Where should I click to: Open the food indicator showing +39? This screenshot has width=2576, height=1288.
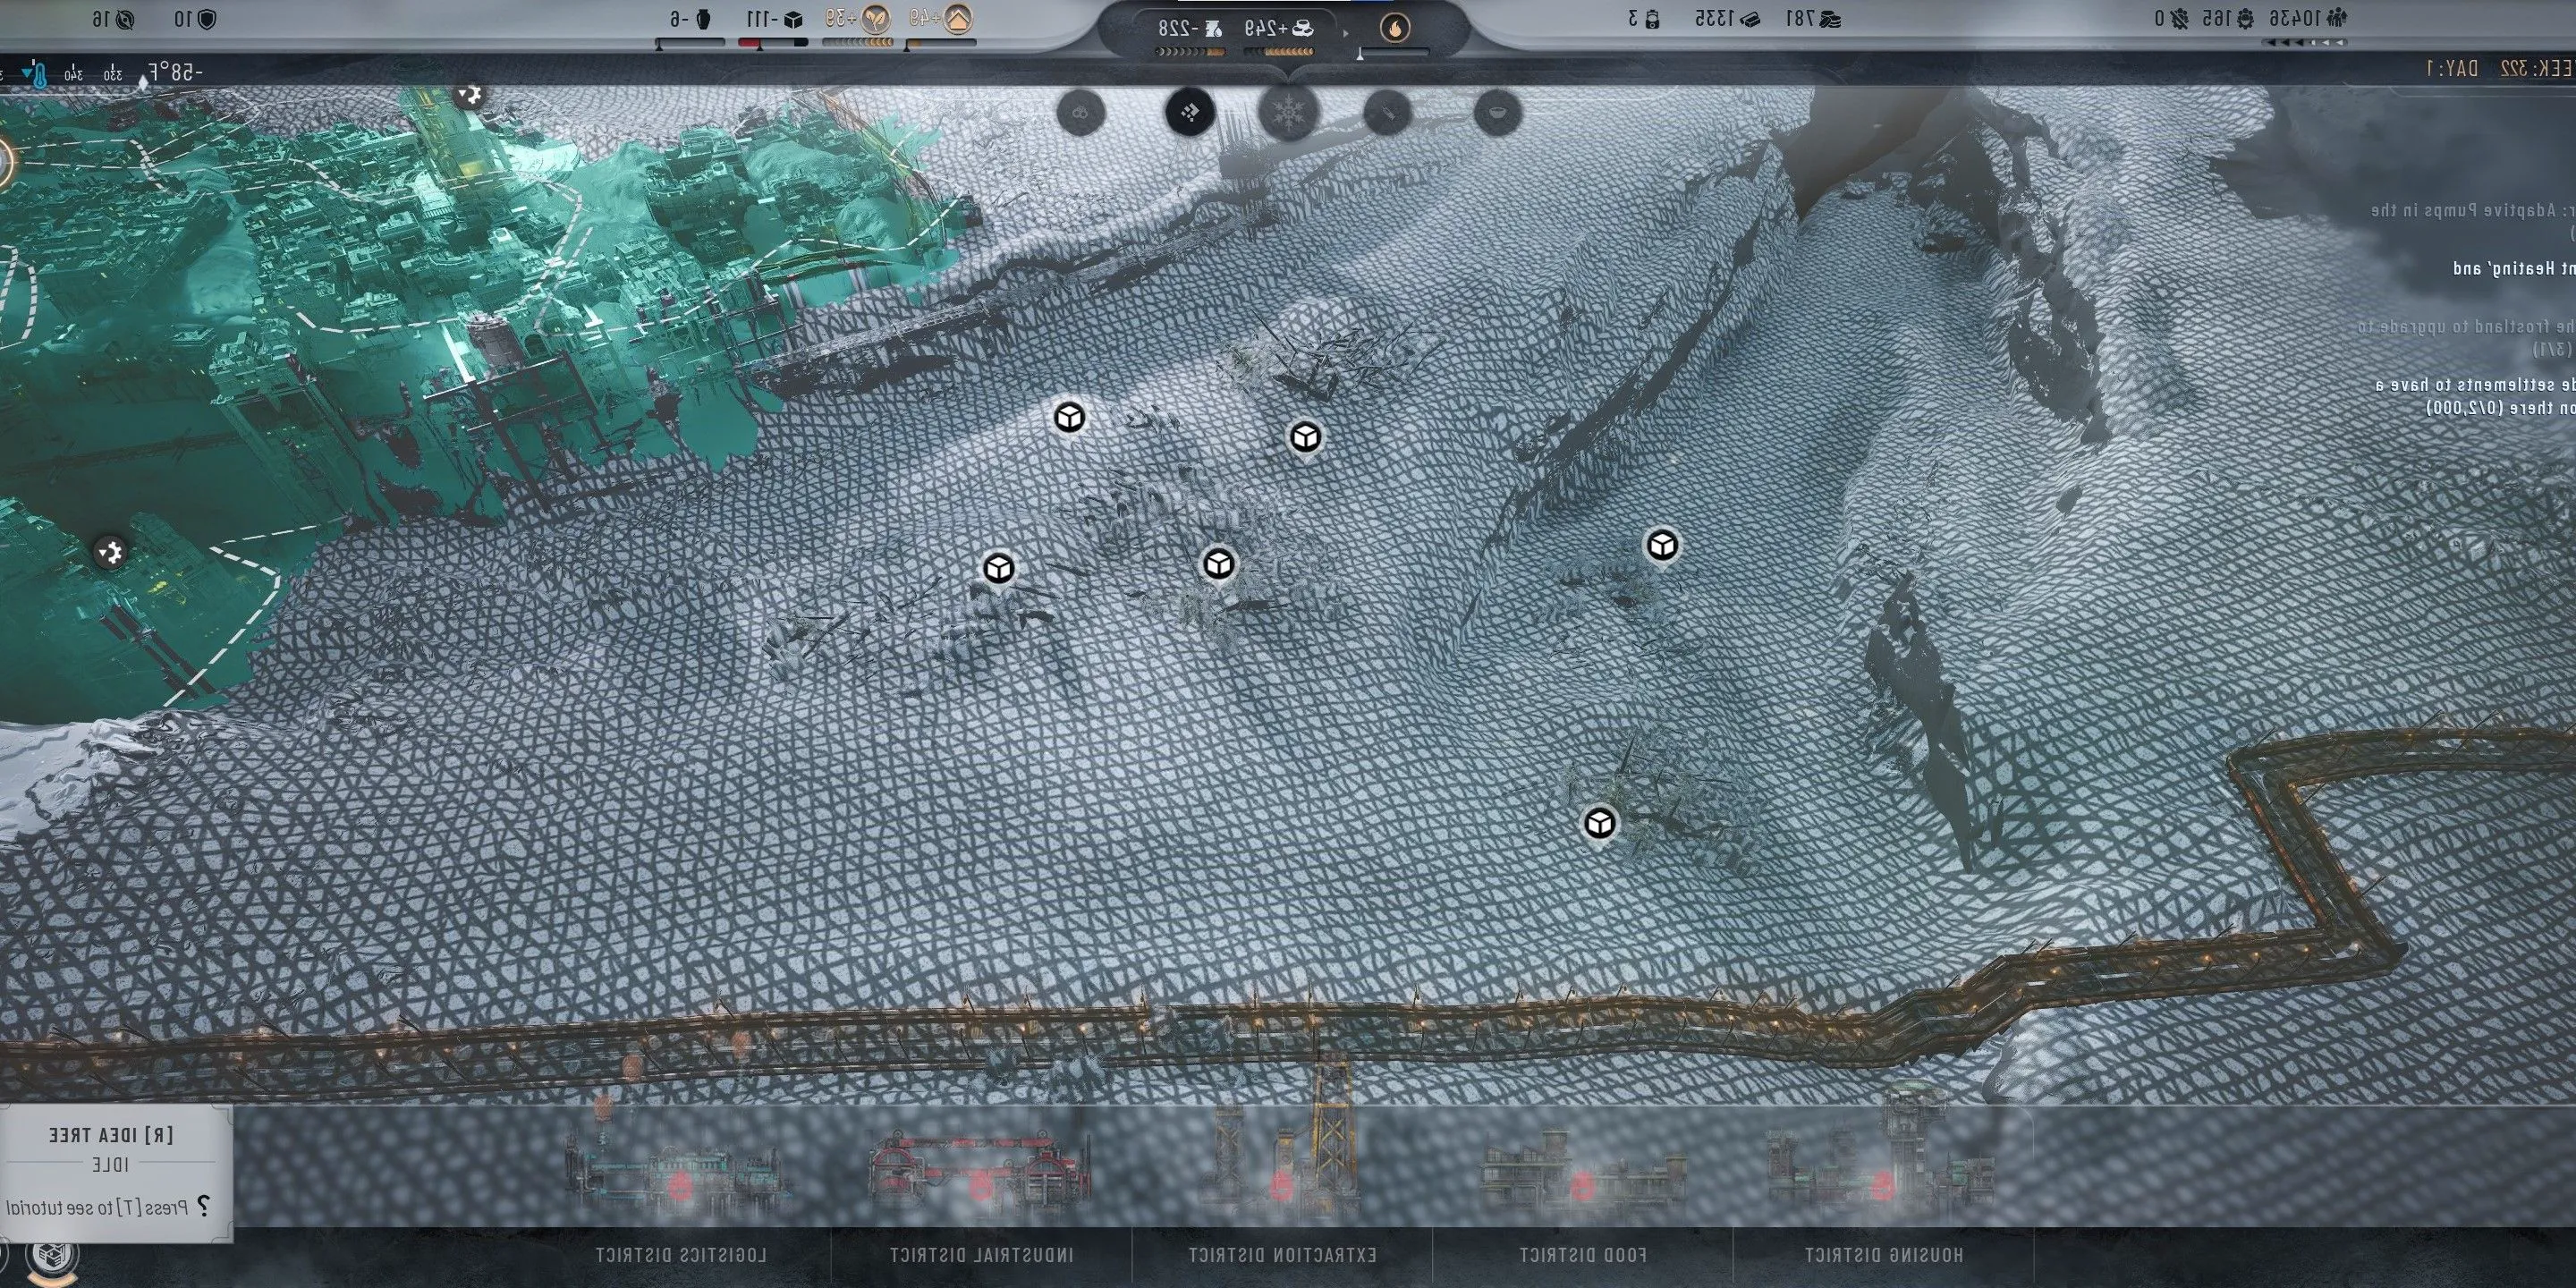[x=858, y=18]
